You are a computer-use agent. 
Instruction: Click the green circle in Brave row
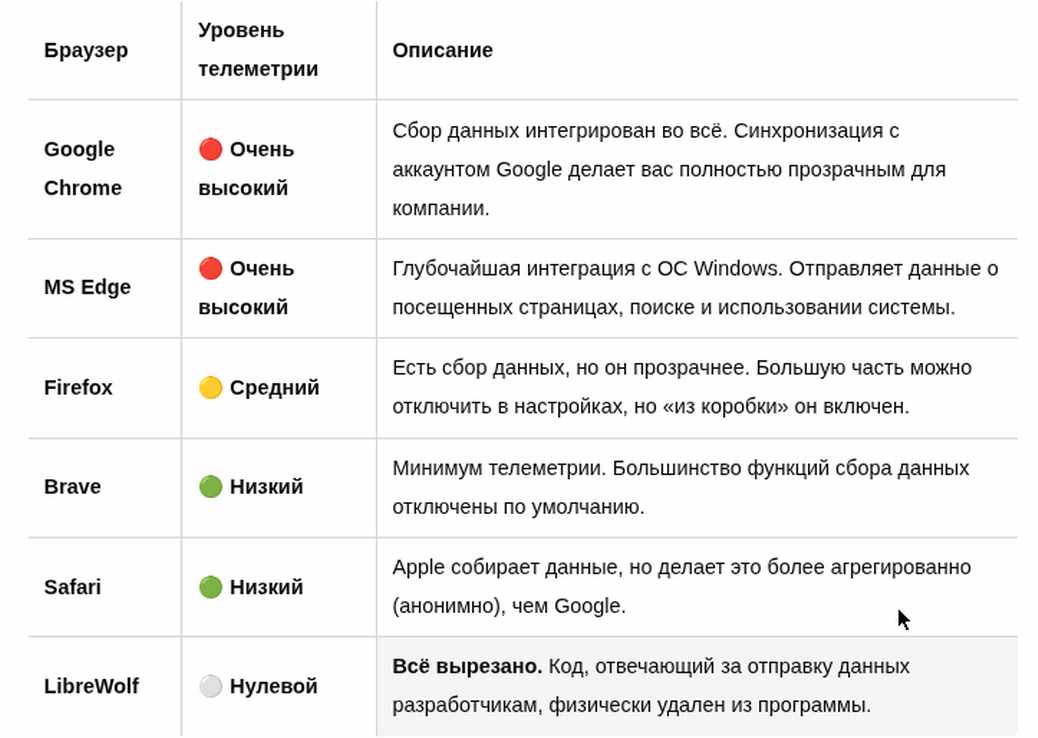point(211,487)
